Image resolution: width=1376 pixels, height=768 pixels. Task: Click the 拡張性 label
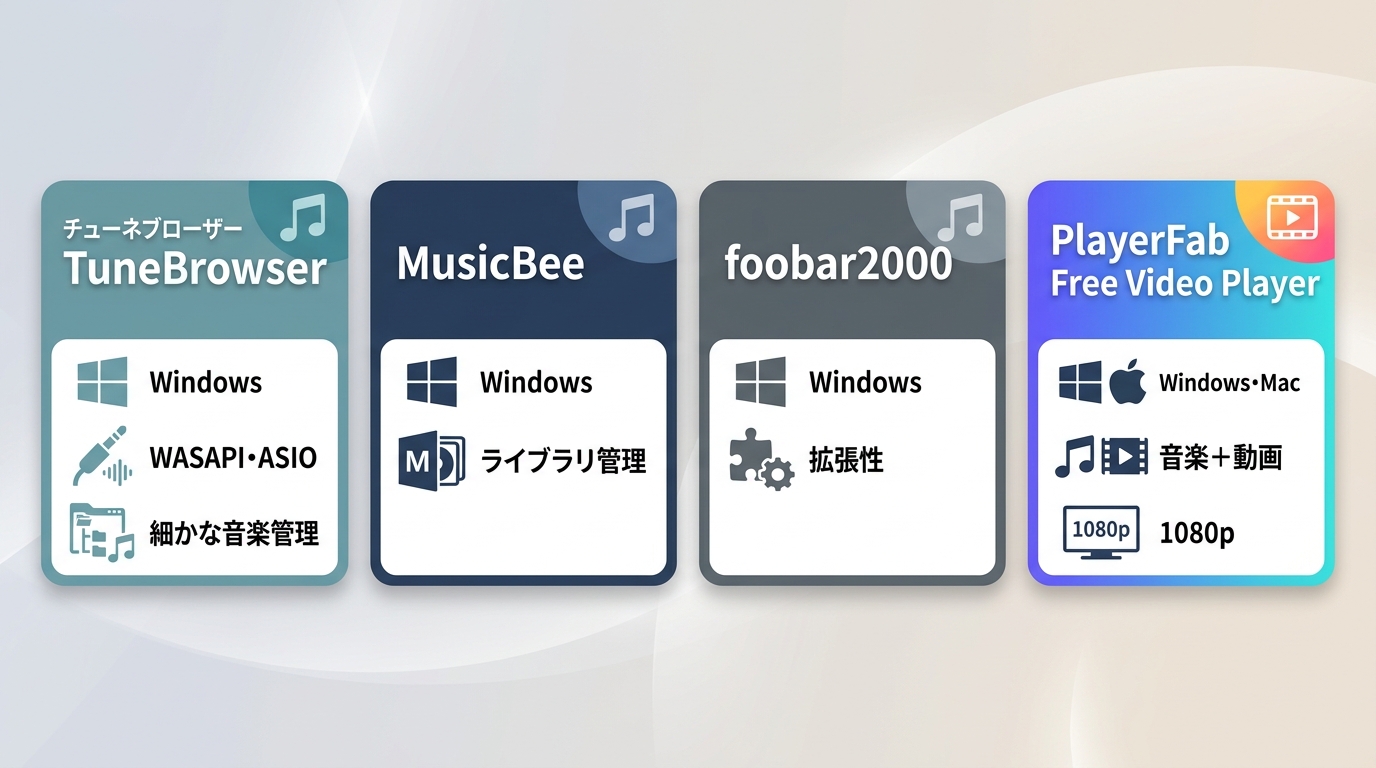coord(846,461)
